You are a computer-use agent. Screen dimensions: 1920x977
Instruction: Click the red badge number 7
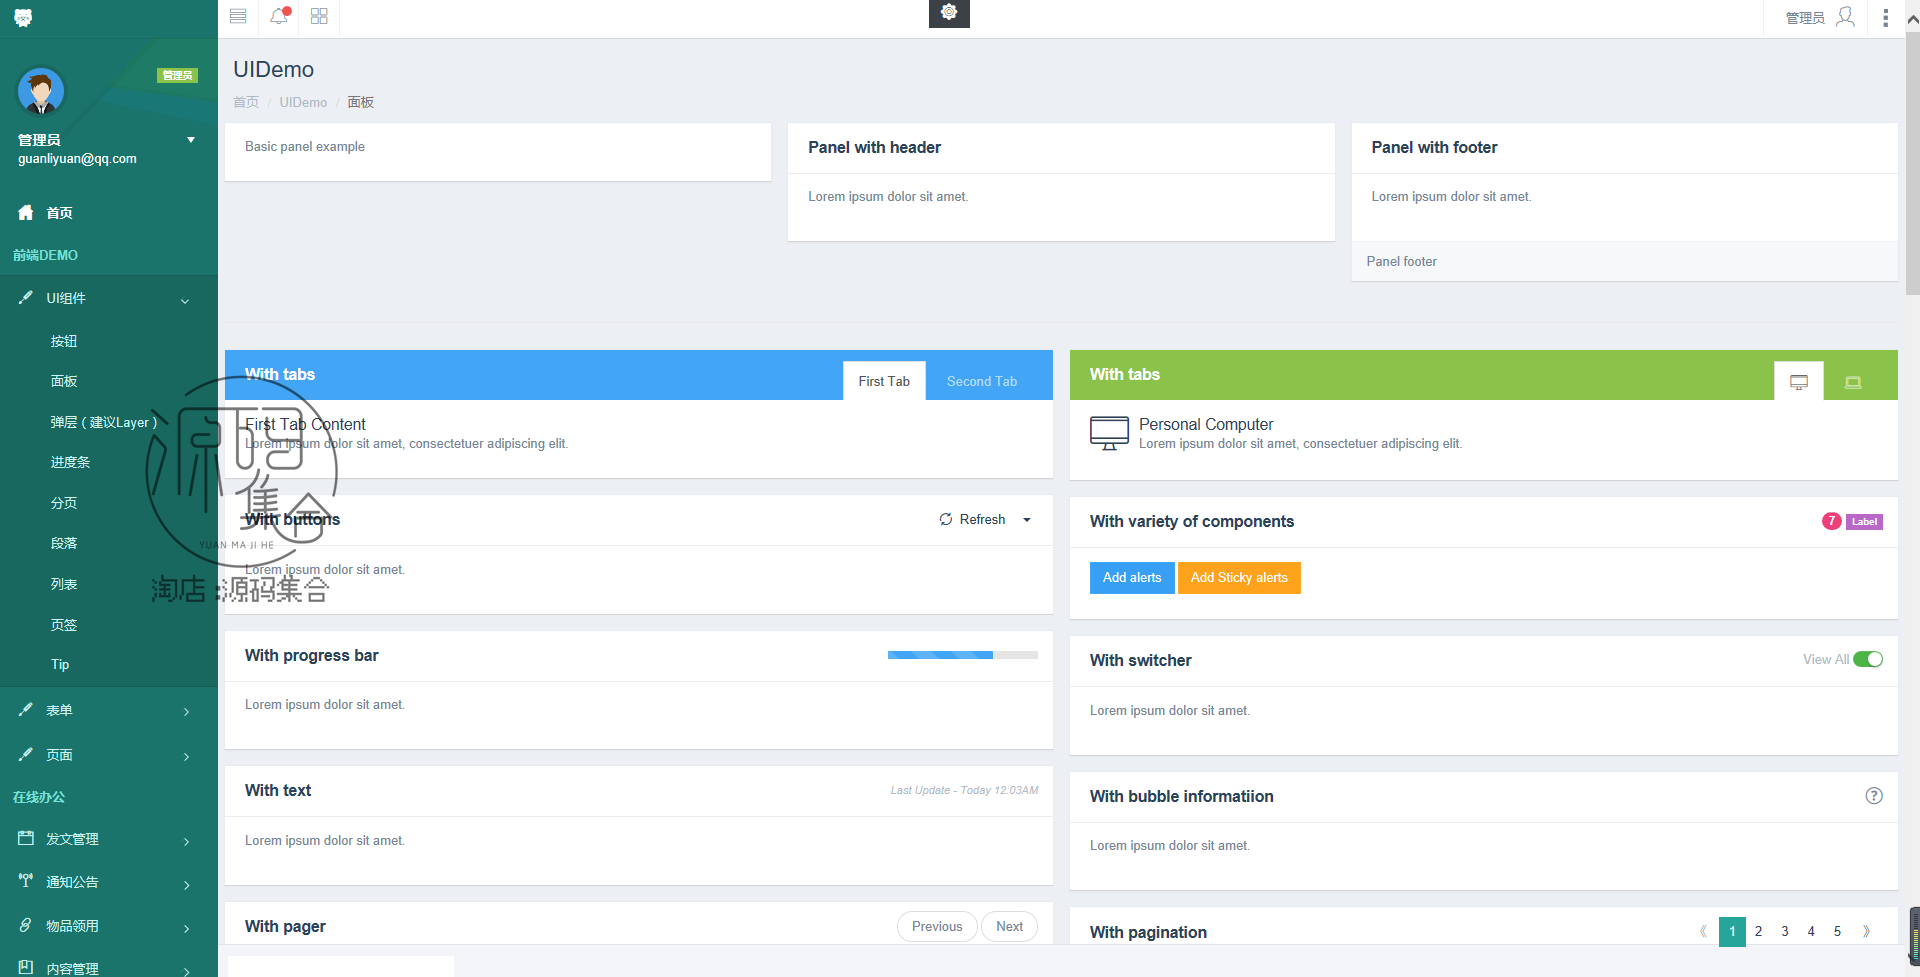[1831, 521]
